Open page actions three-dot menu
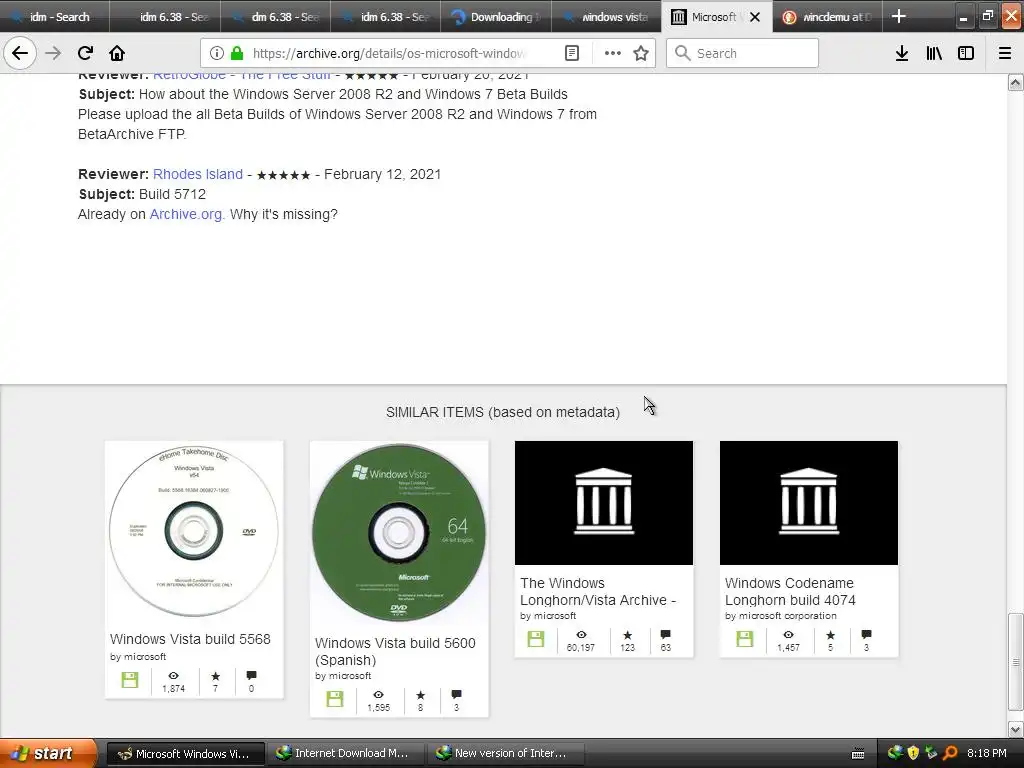This screenshot has height=768, width=1024. click(613, 54)
